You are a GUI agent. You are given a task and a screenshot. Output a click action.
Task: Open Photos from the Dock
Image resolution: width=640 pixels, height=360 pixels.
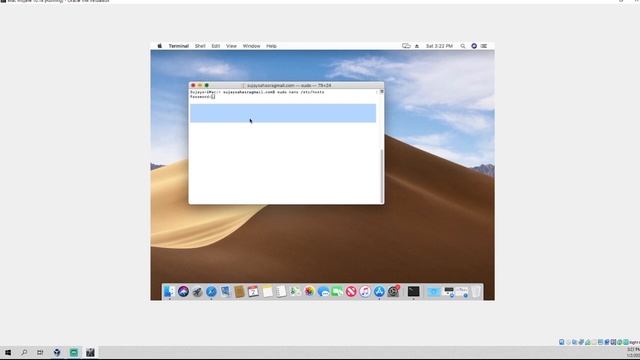pos(309,291)
